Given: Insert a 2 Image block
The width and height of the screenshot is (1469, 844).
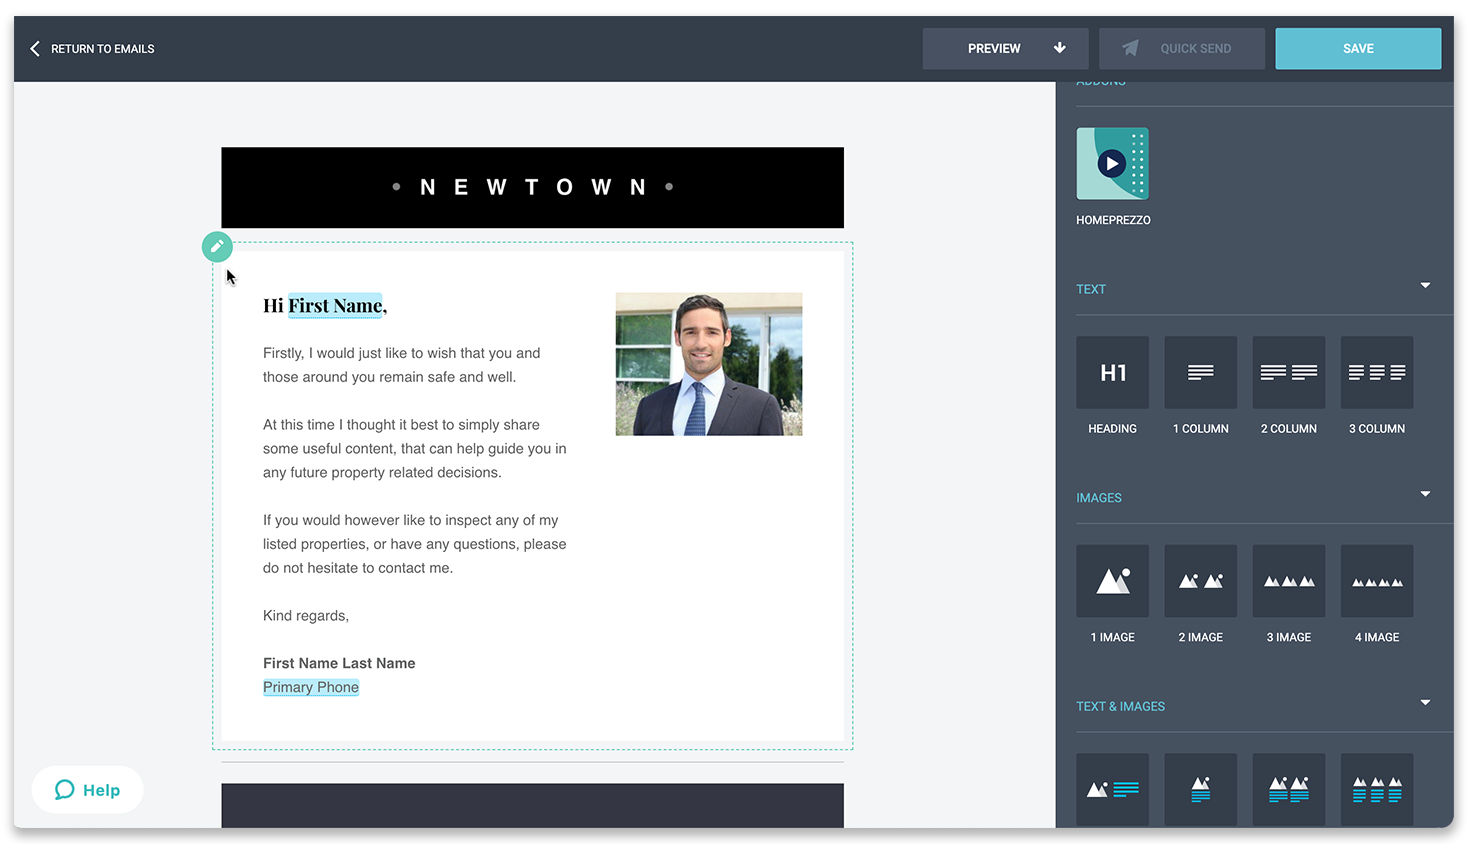Looking at the screenshot, I should (1200, 581).
